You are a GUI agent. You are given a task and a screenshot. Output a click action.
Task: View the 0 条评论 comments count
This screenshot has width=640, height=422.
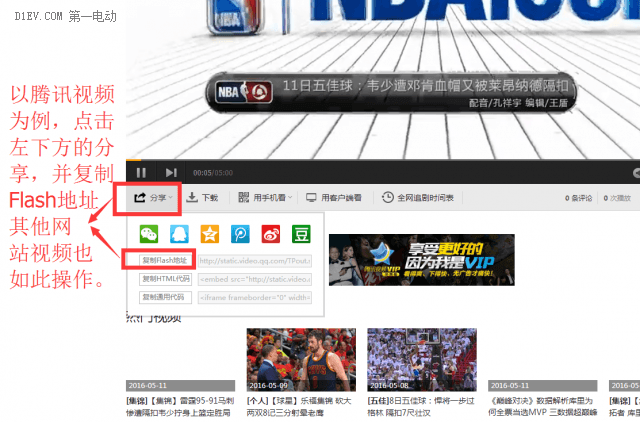click(x=578, y=198)
